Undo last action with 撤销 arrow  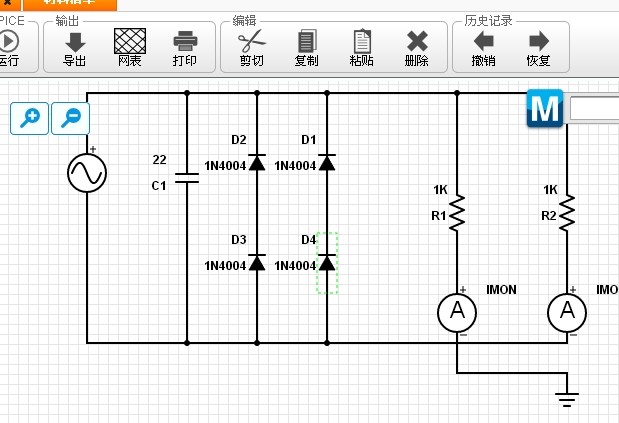click(x=484, y=41)
